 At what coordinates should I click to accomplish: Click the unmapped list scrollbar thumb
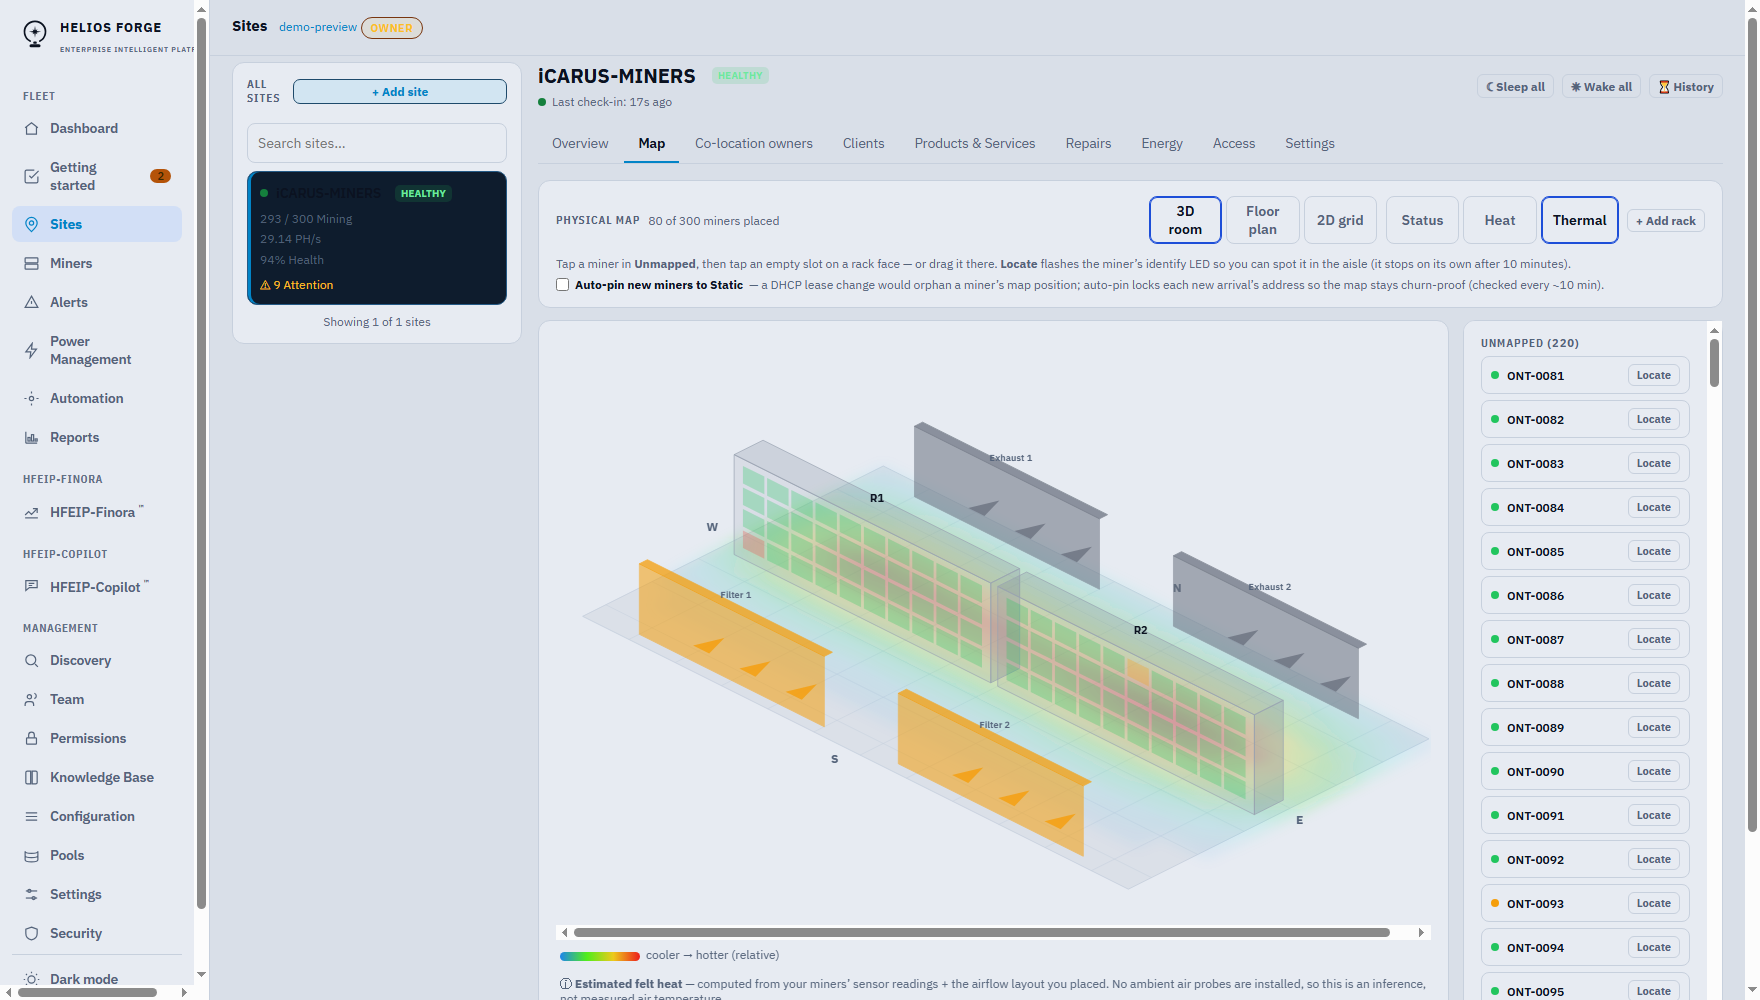[x=1714, y=363]
